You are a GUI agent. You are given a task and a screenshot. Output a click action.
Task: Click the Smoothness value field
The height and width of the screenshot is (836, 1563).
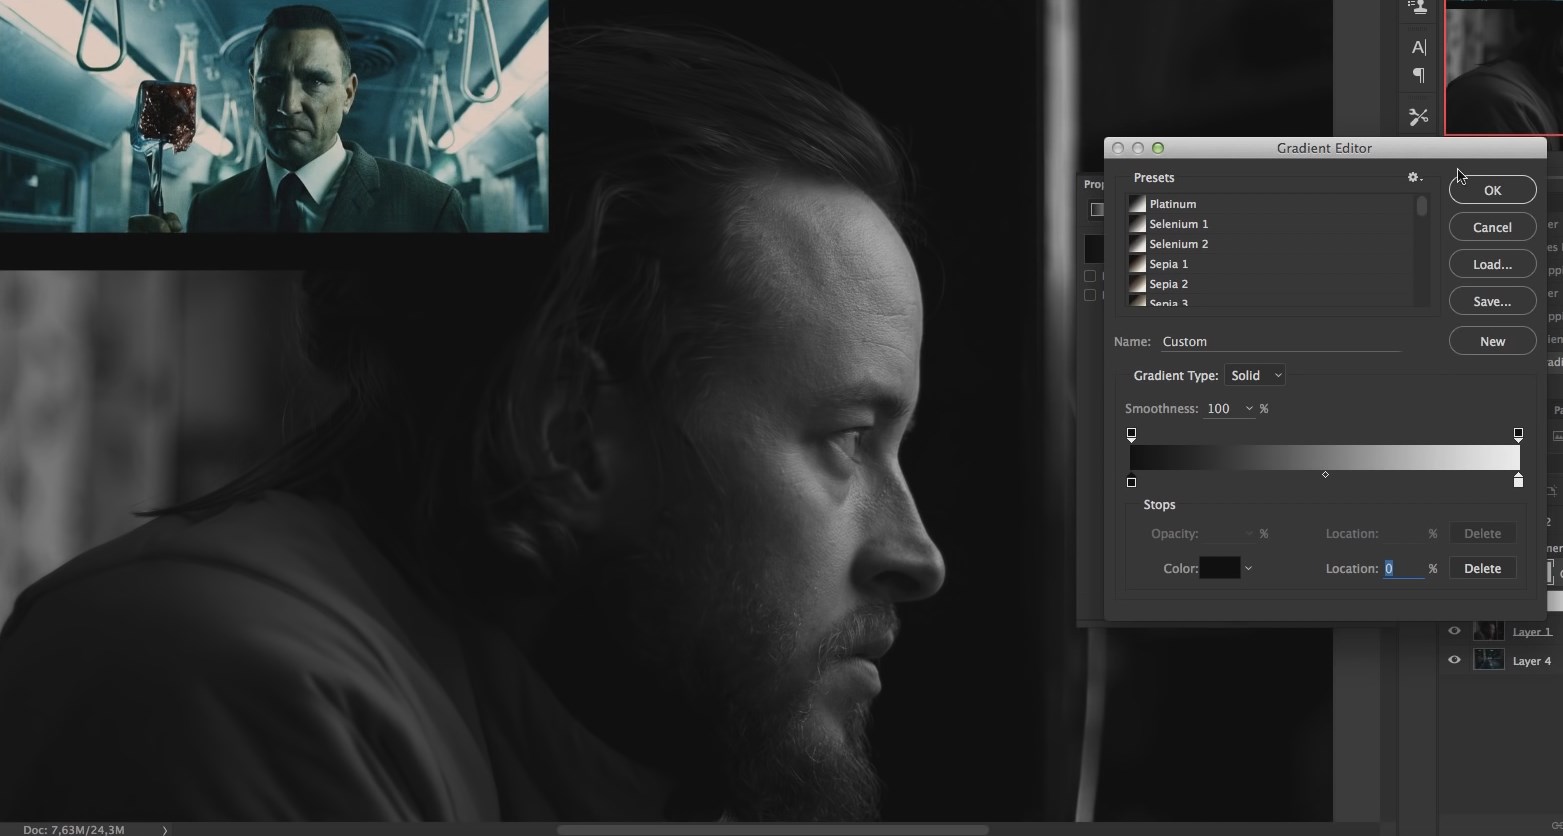pyautogui.click(x=1223, y=409)
